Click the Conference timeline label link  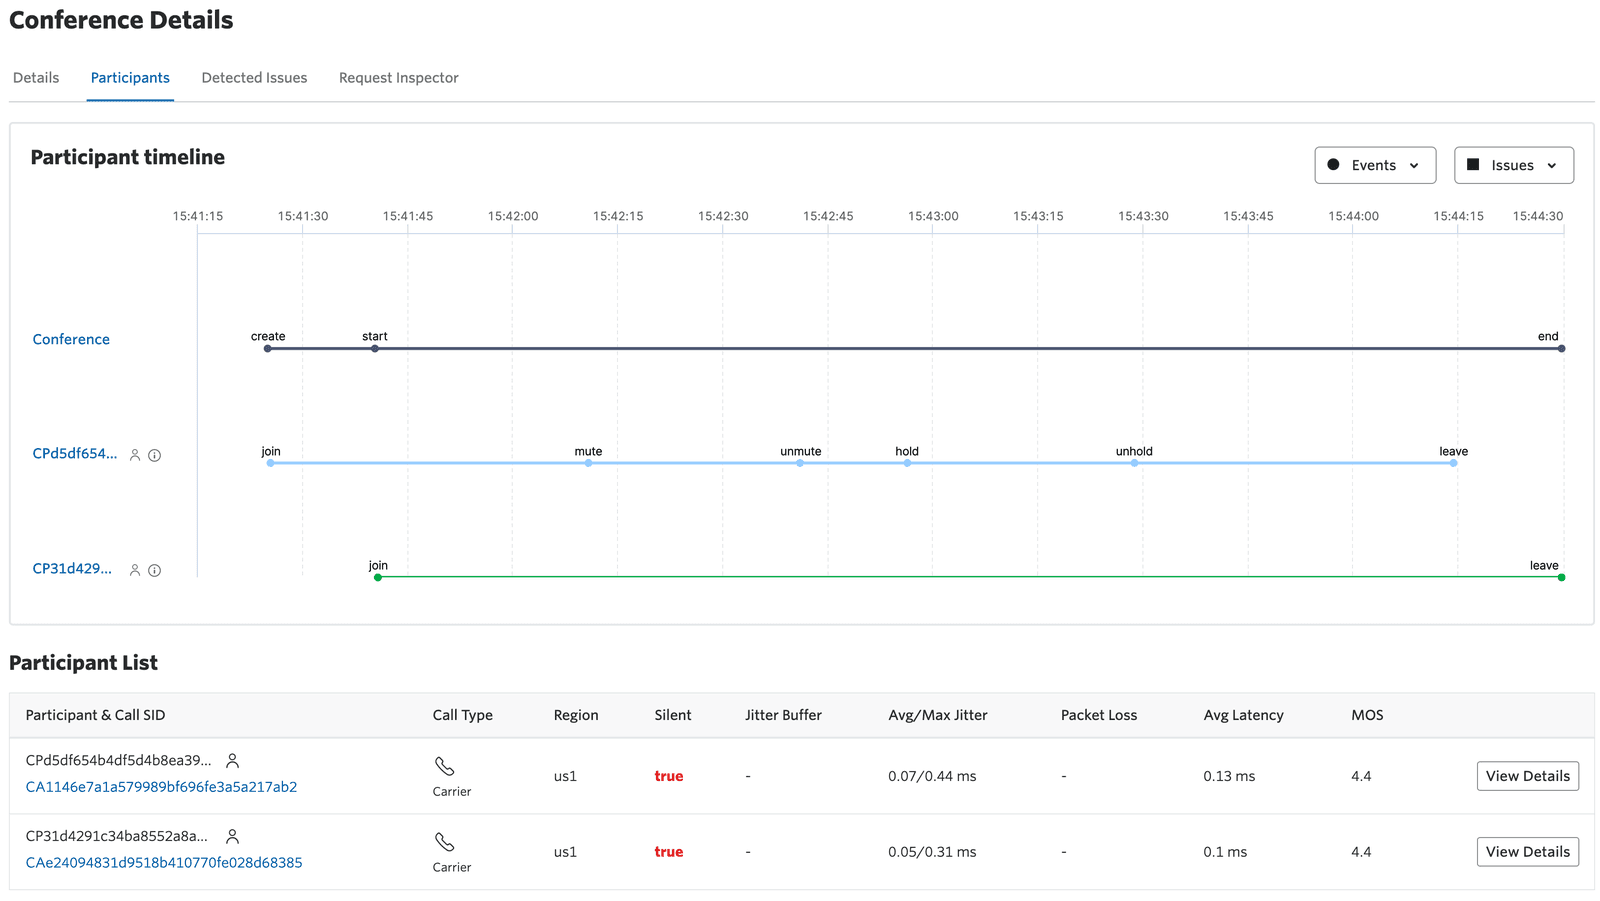(x=70, y=339)
